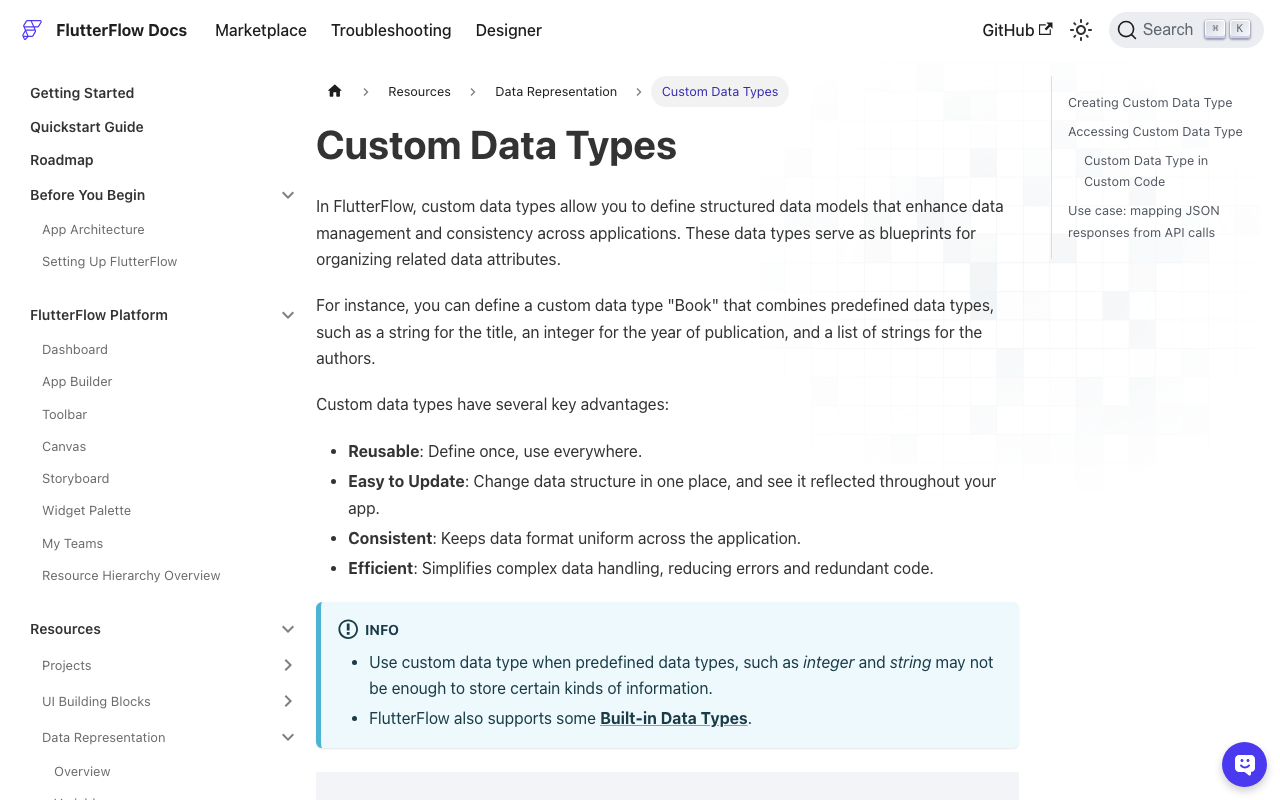This screenshot has width=1280, height=800.
Task: Click the FlutterFlow Platform sidebar label
Action: point(99,315)
